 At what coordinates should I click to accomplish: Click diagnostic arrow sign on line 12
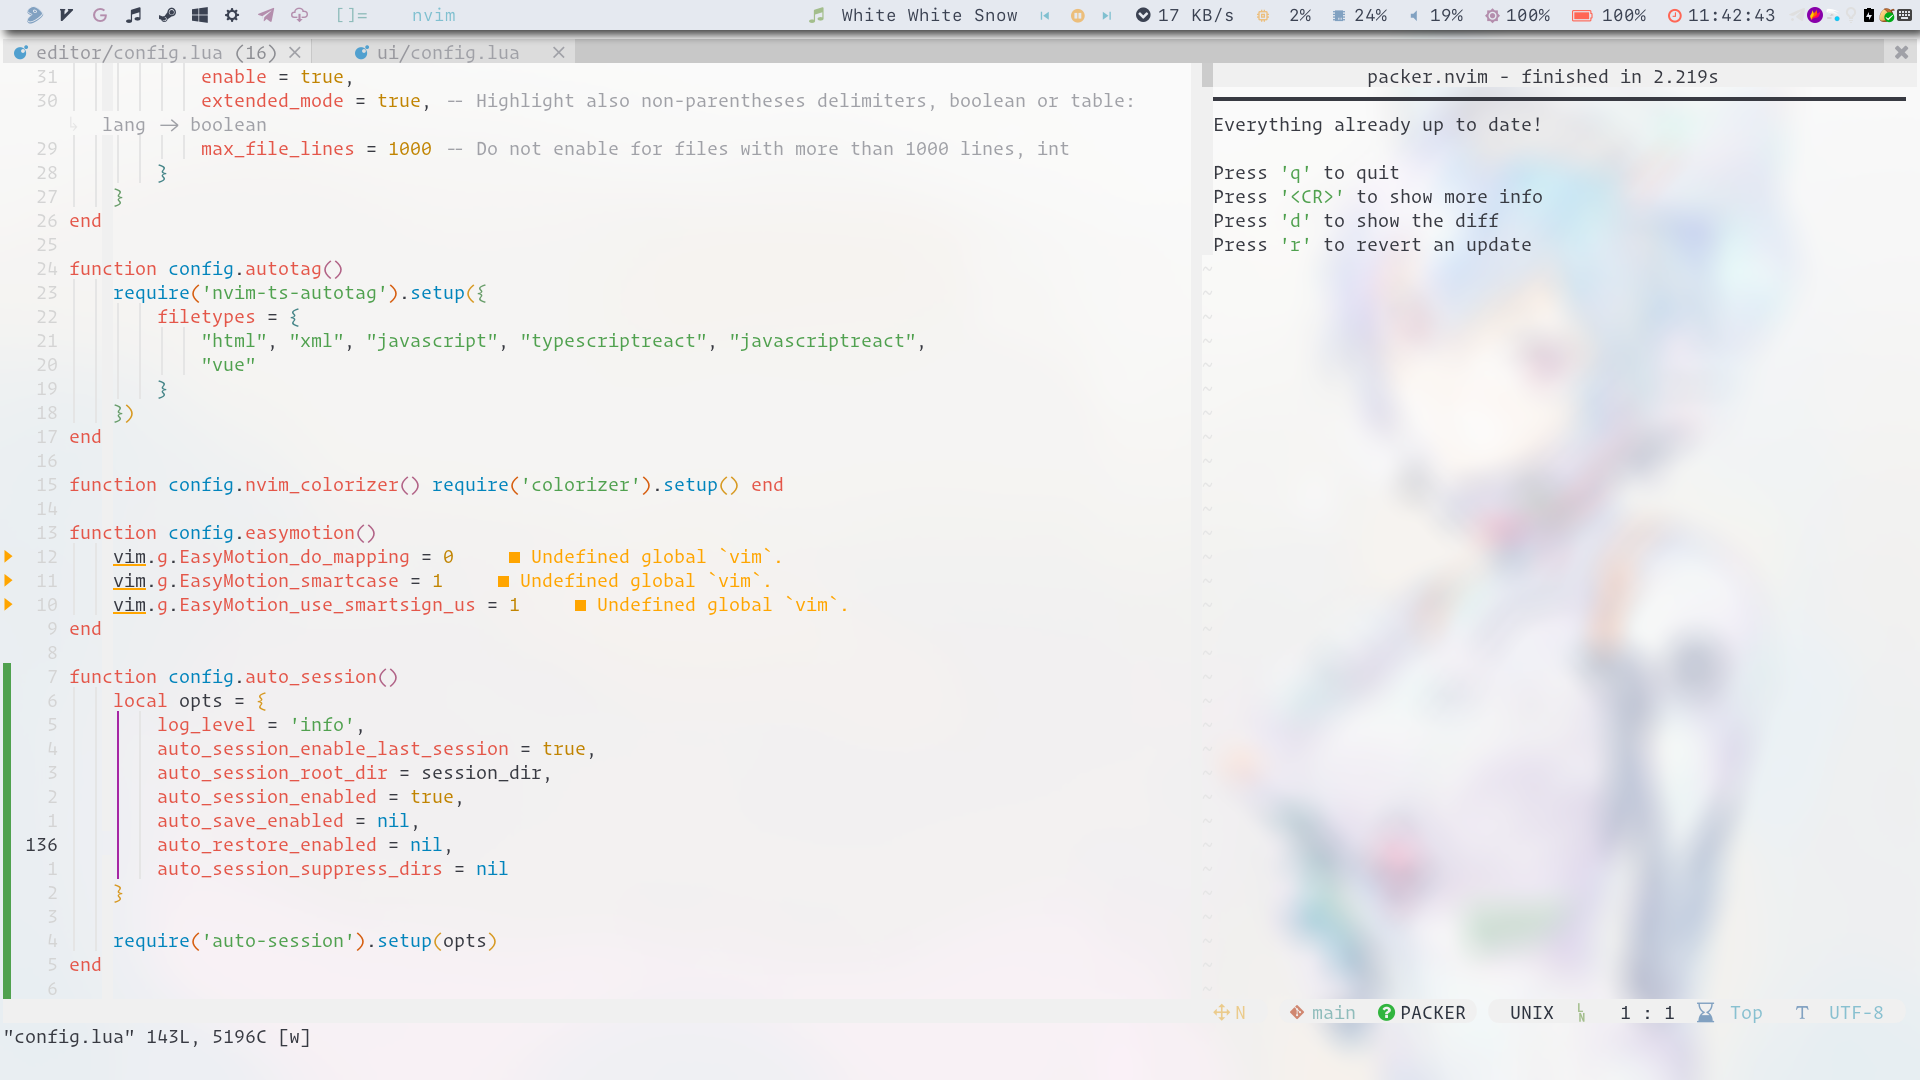pos(9,556)
